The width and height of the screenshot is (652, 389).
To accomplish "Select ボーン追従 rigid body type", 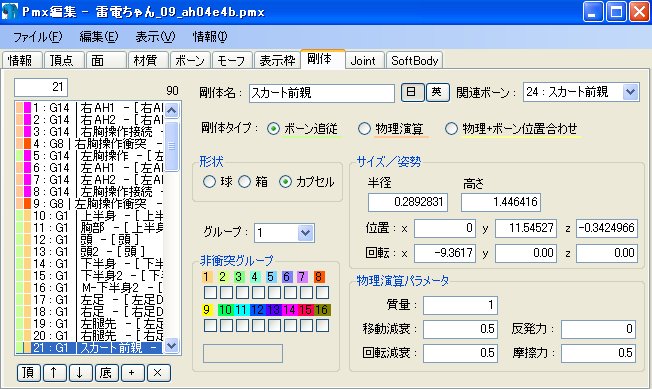I will [x=273, y=129].
